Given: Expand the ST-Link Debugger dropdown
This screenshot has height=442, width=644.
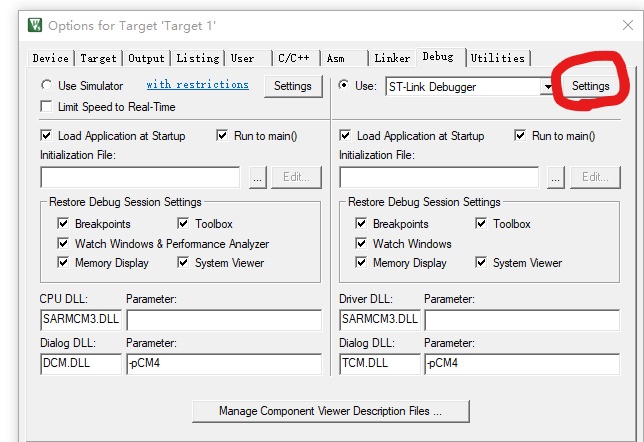Looking at the screenshot, I should pyautogui.click(x=548, y=87).
